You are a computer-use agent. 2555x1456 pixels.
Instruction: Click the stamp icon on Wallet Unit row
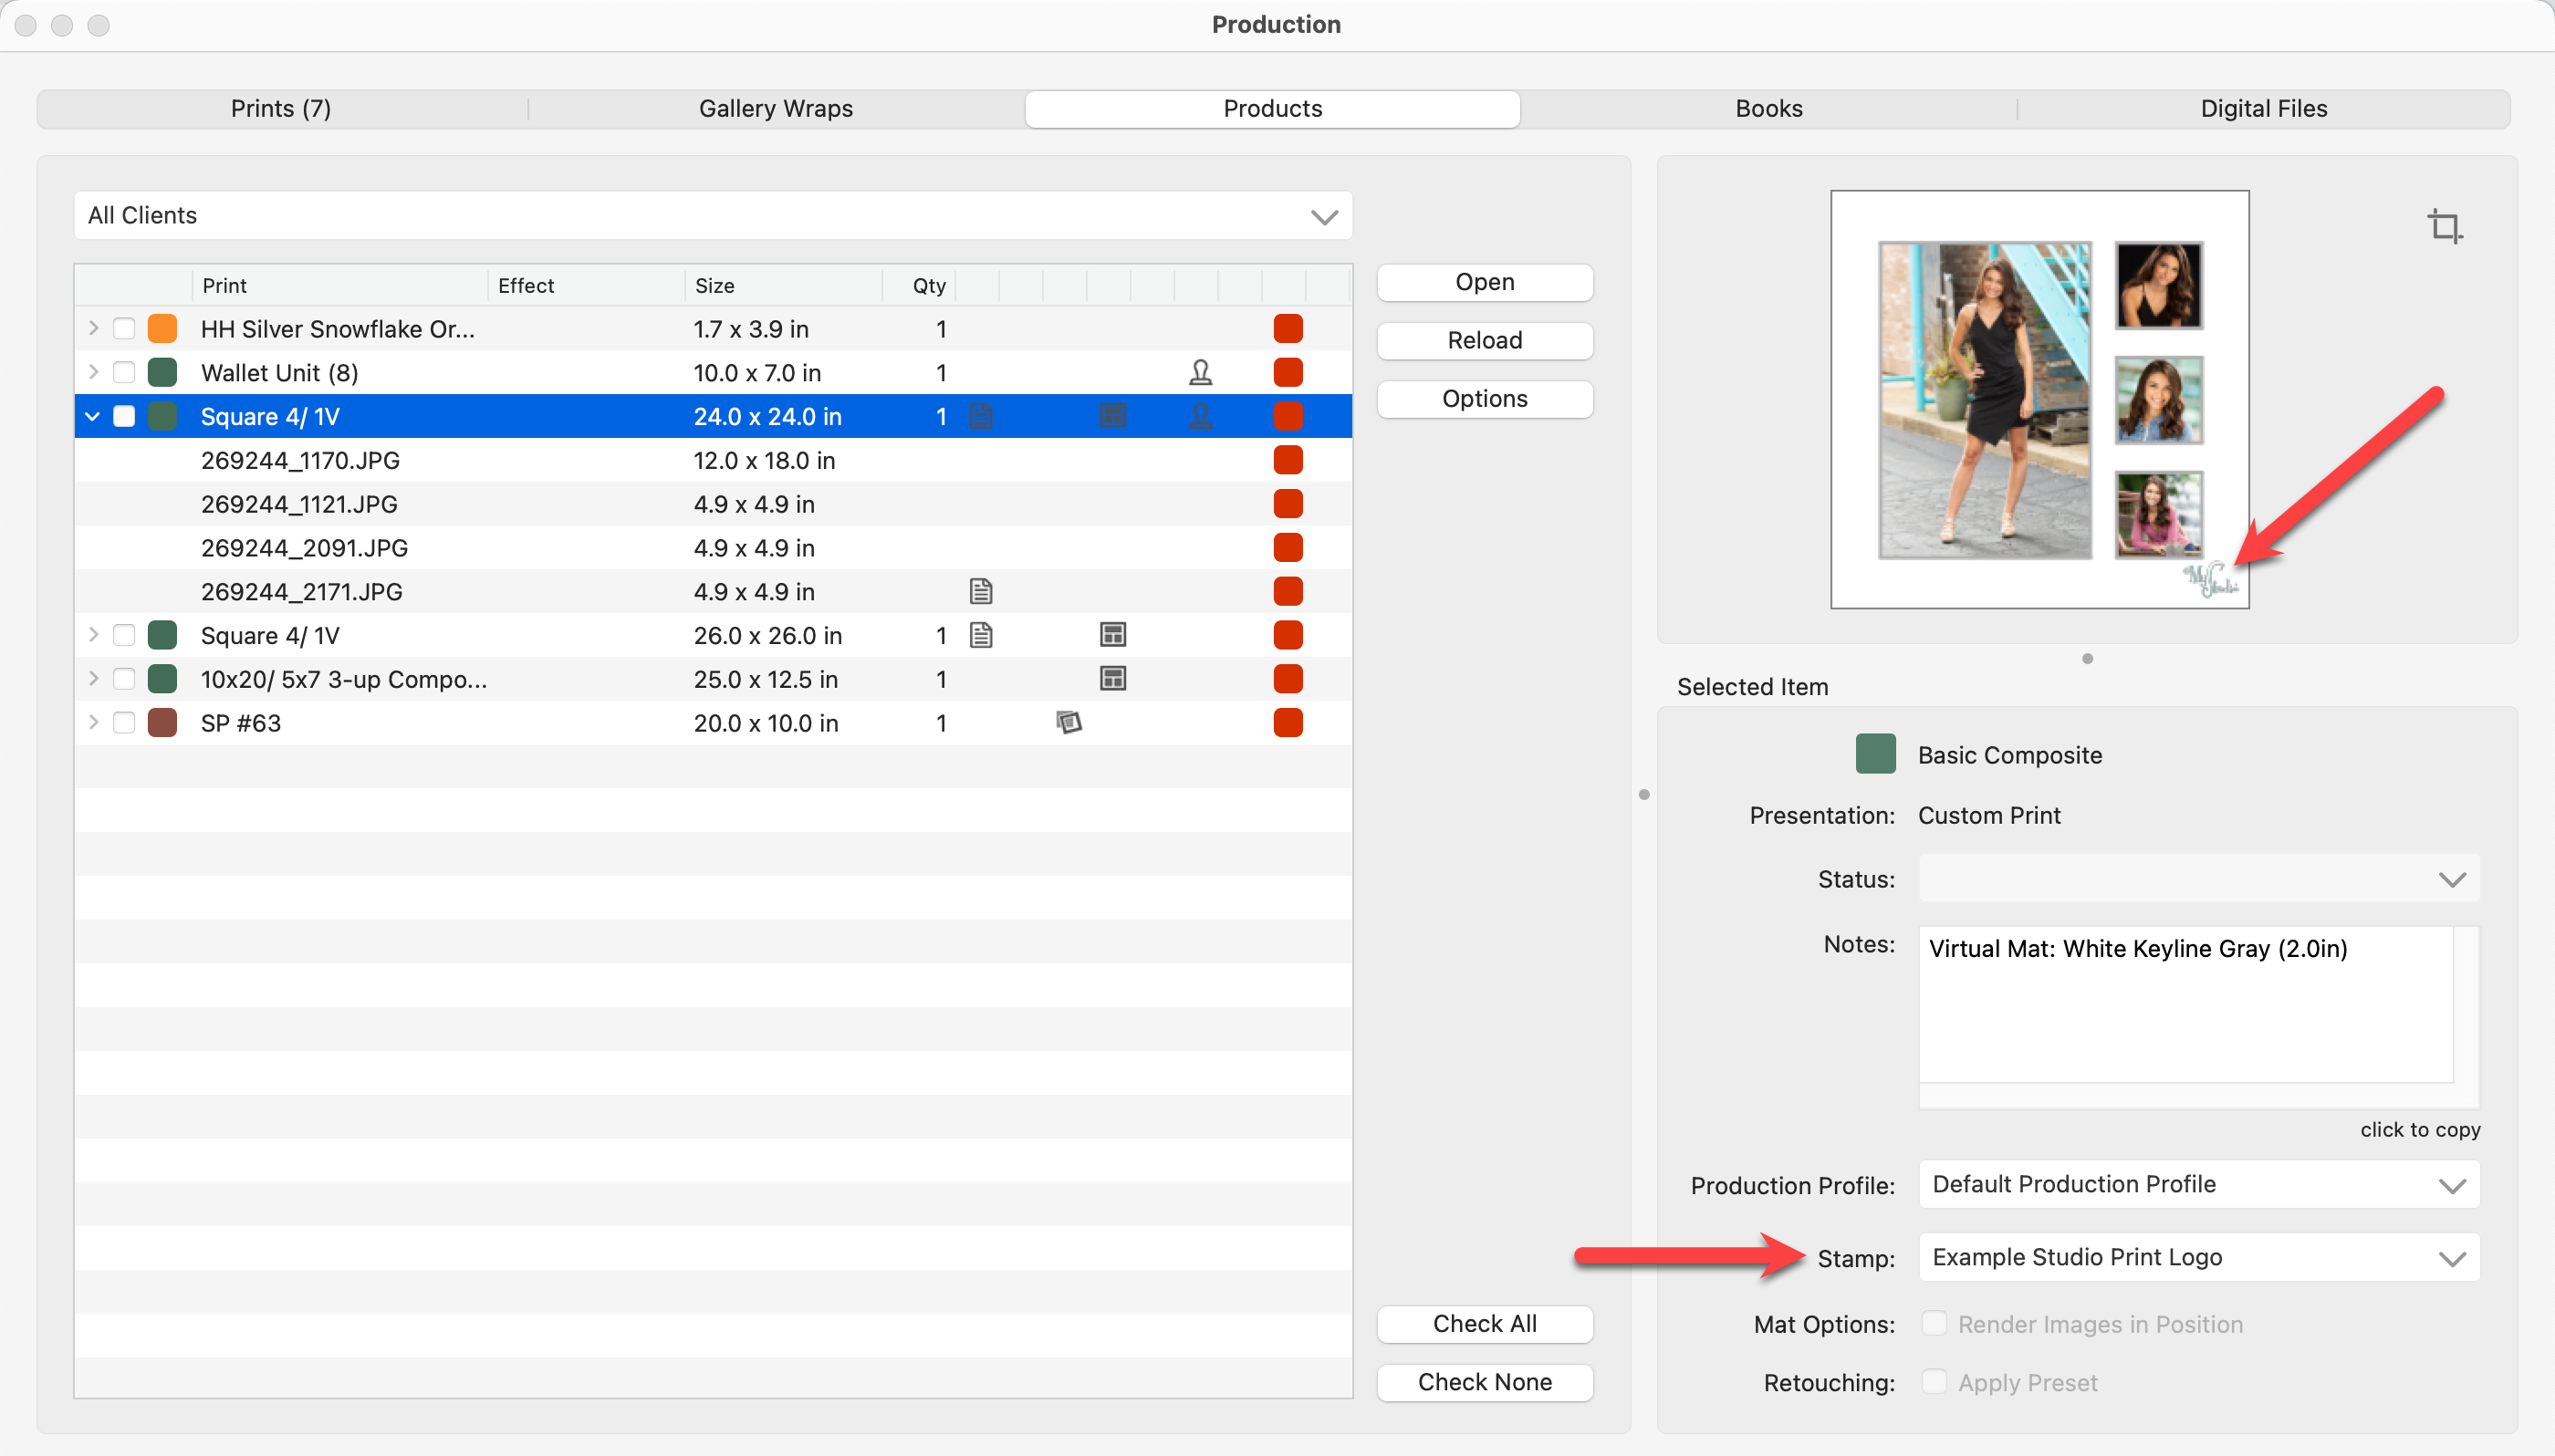click(1200, 373)
